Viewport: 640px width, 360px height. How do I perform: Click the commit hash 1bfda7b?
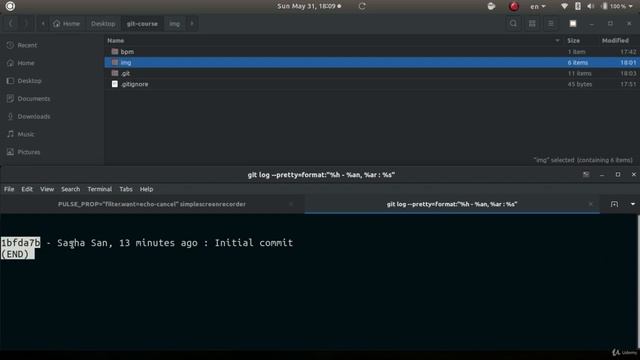tap(21, 243)
